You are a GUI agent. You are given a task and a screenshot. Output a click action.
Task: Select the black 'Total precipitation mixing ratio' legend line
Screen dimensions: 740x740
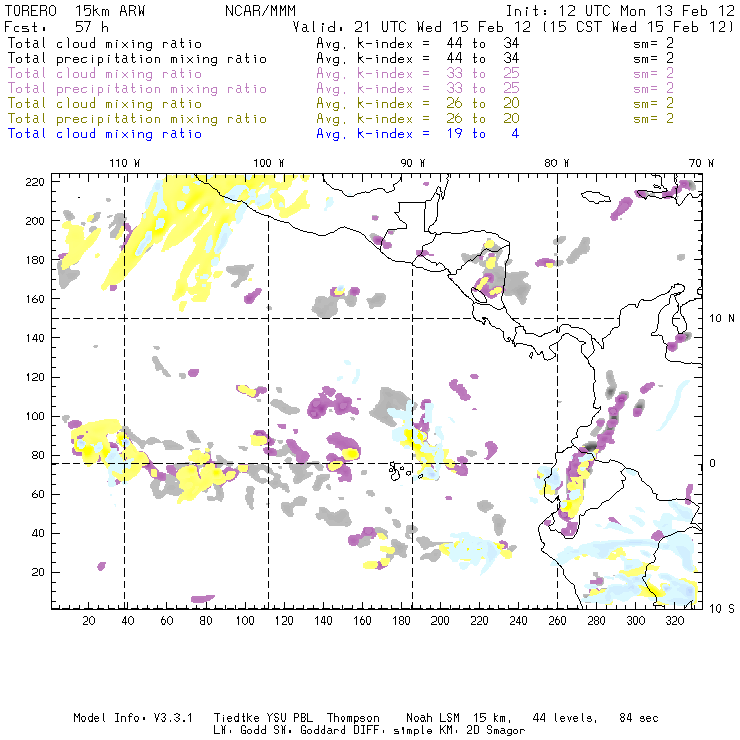click(x=137, y=59)
